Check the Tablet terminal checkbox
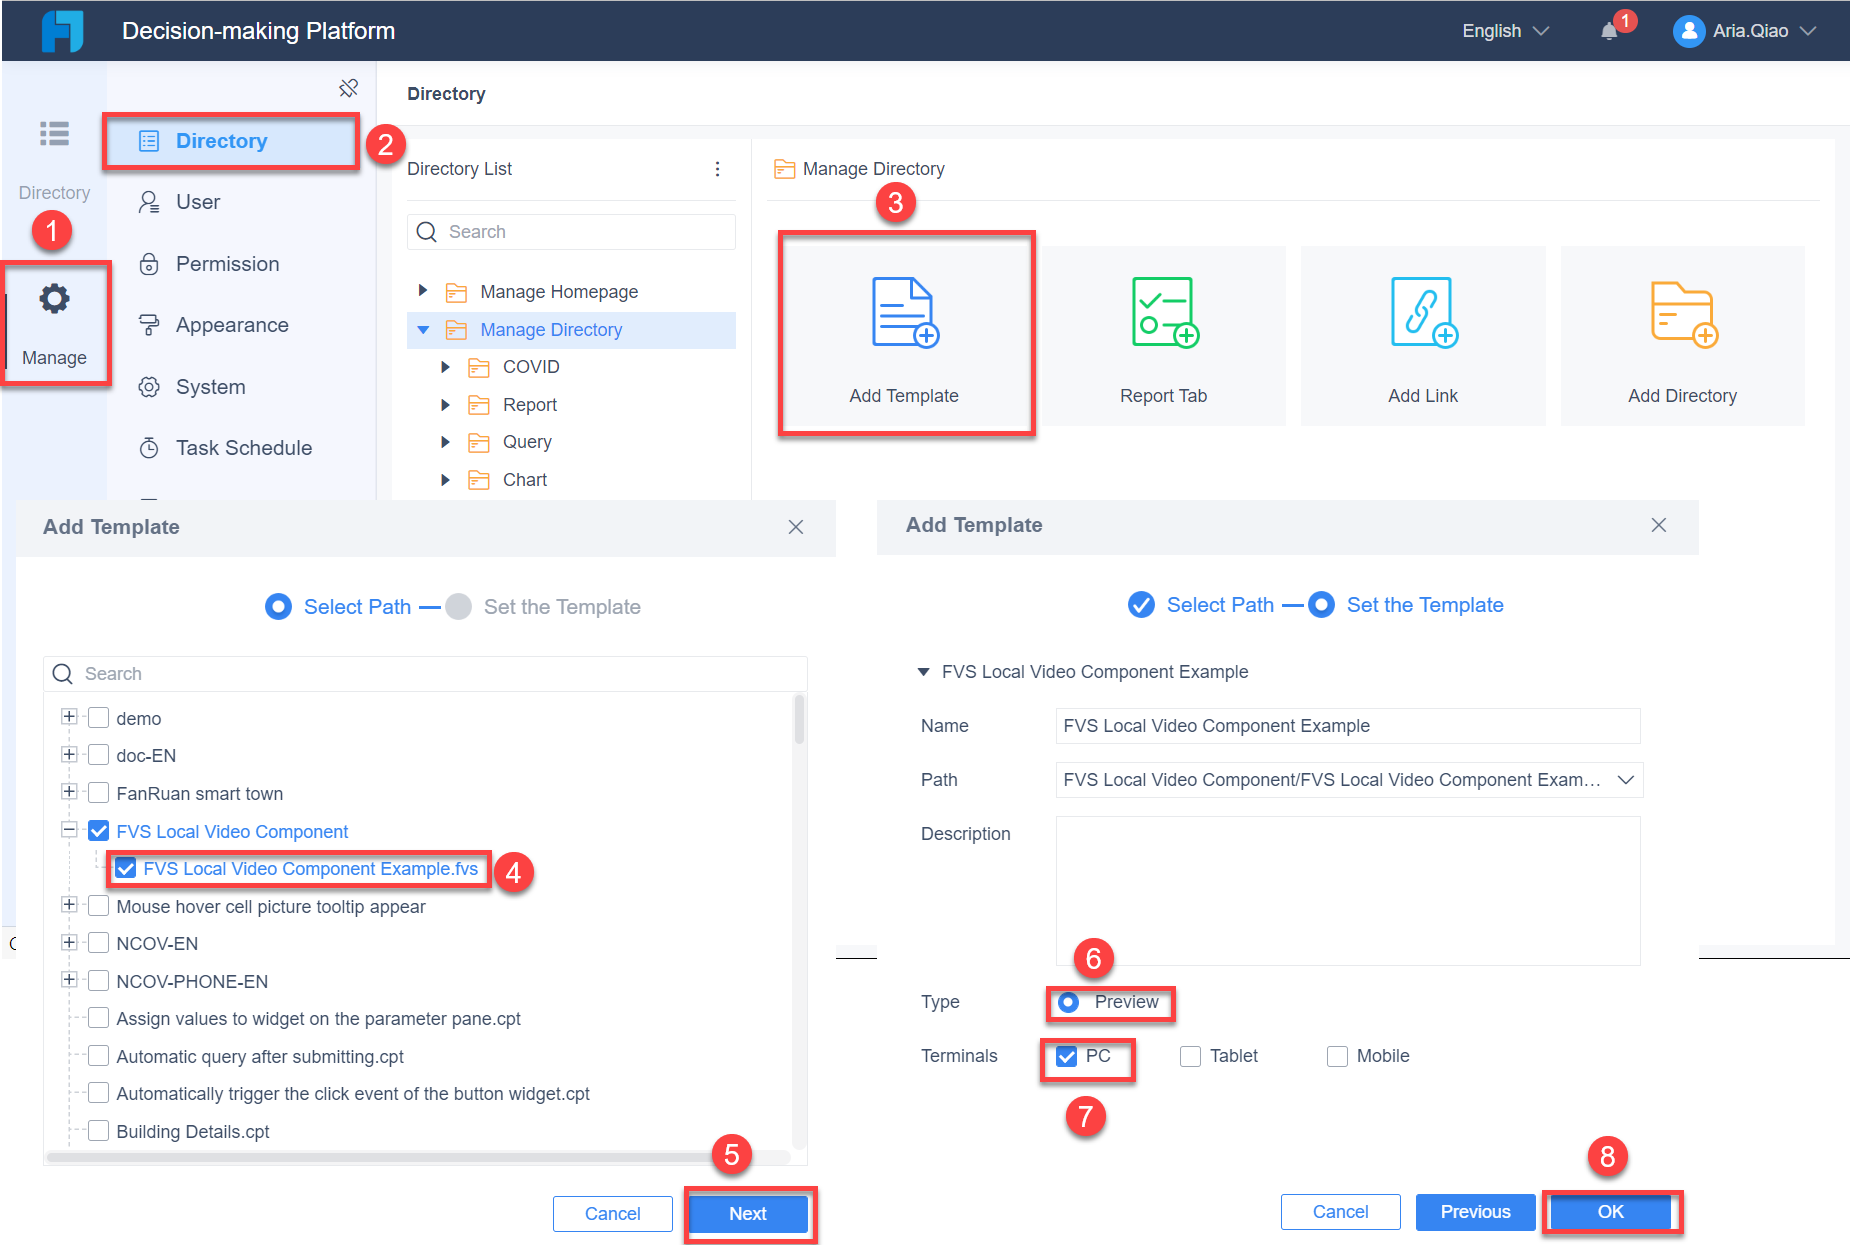 [1190, 1056]
